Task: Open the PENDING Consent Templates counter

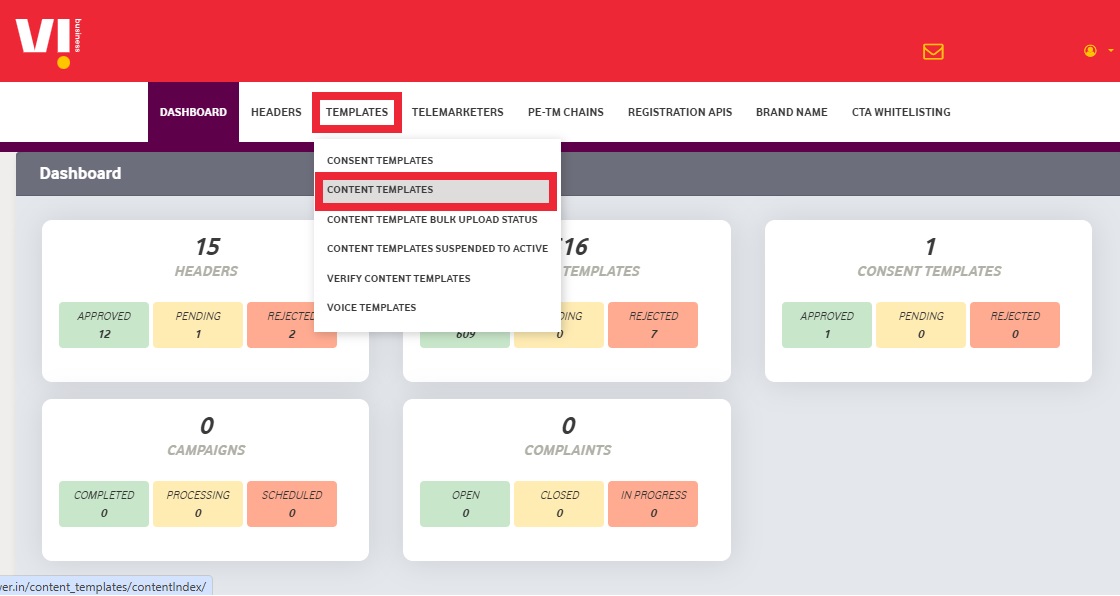Action: coord(920,325)
